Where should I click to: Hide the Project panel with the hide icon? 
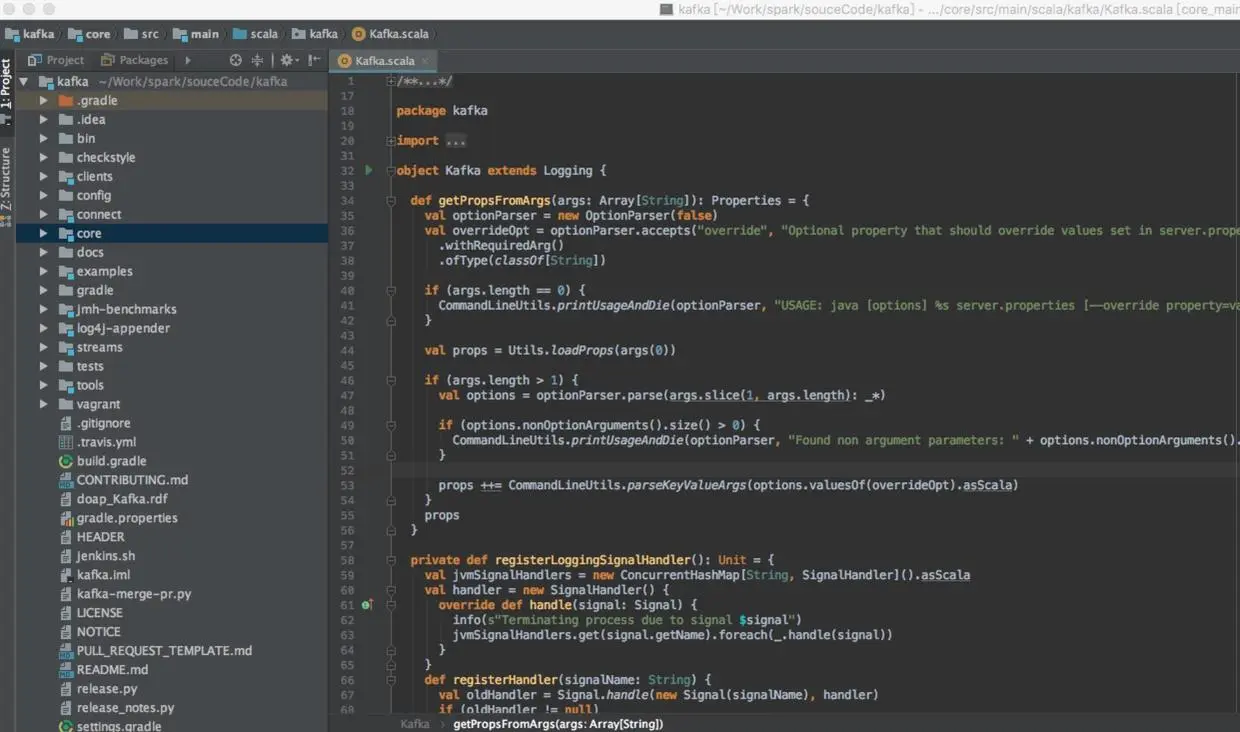(314, 60)
